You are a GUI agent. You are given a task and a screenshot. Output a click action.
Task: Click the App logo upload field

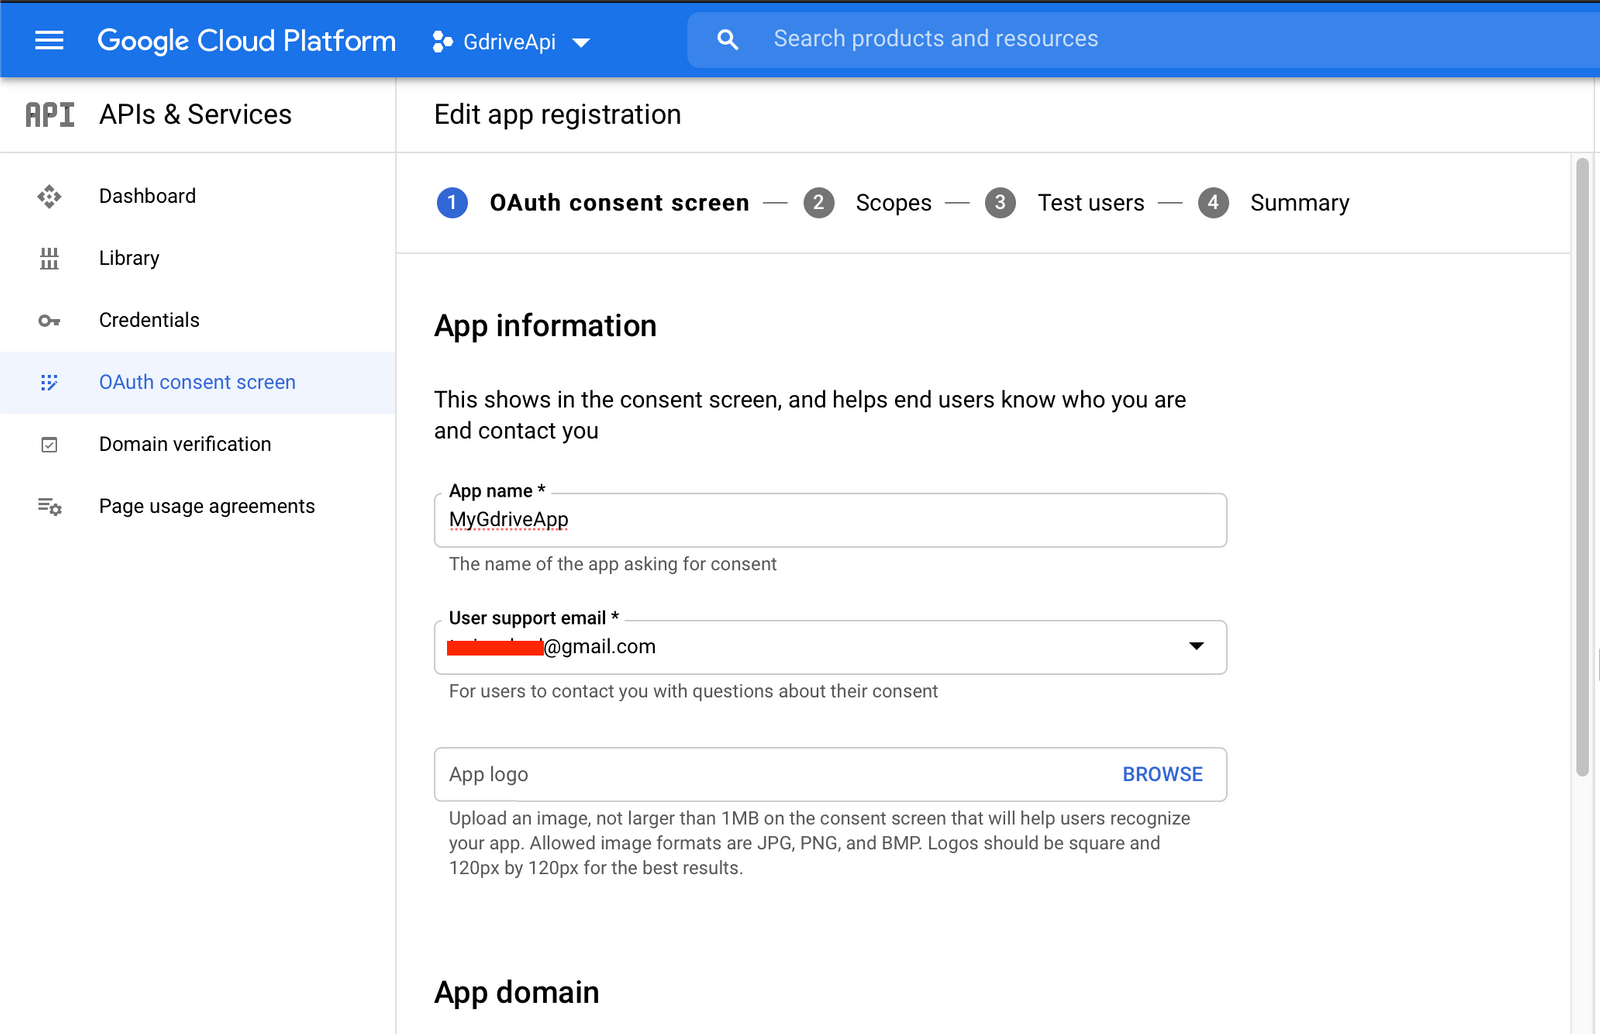coord(830,774)
